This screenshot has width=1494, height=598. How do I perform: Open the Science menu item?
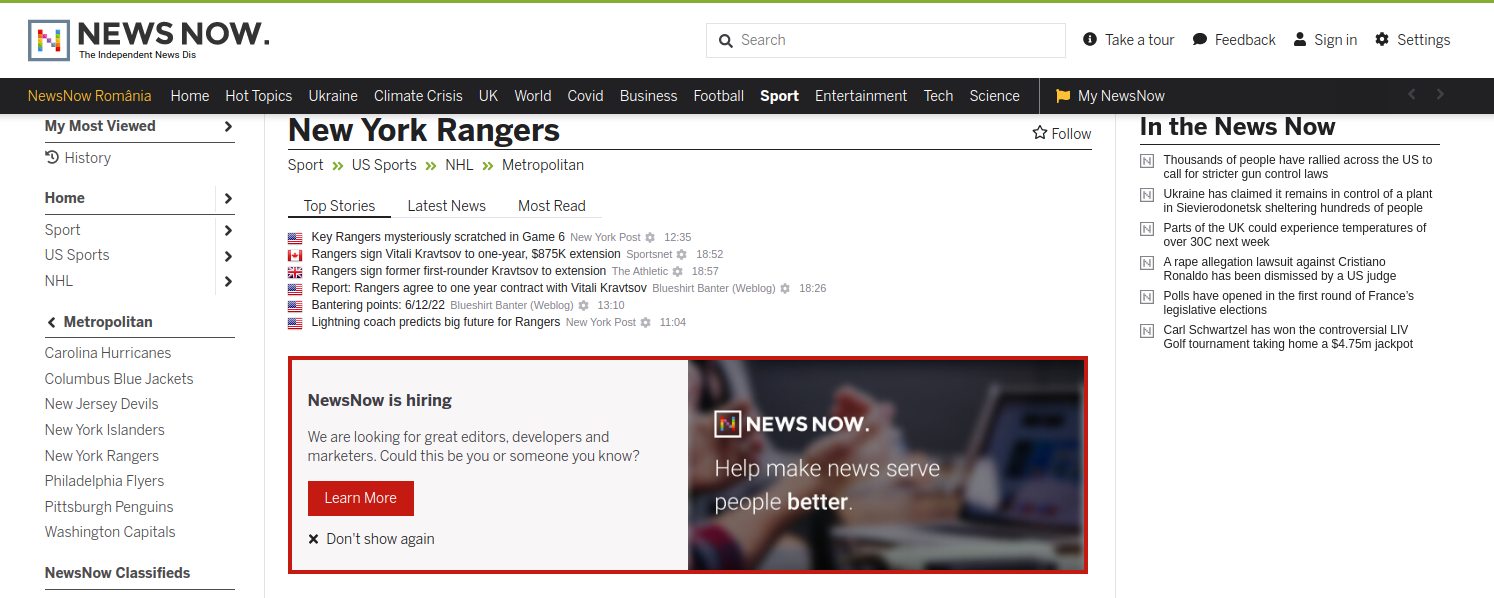click(995, 96)
